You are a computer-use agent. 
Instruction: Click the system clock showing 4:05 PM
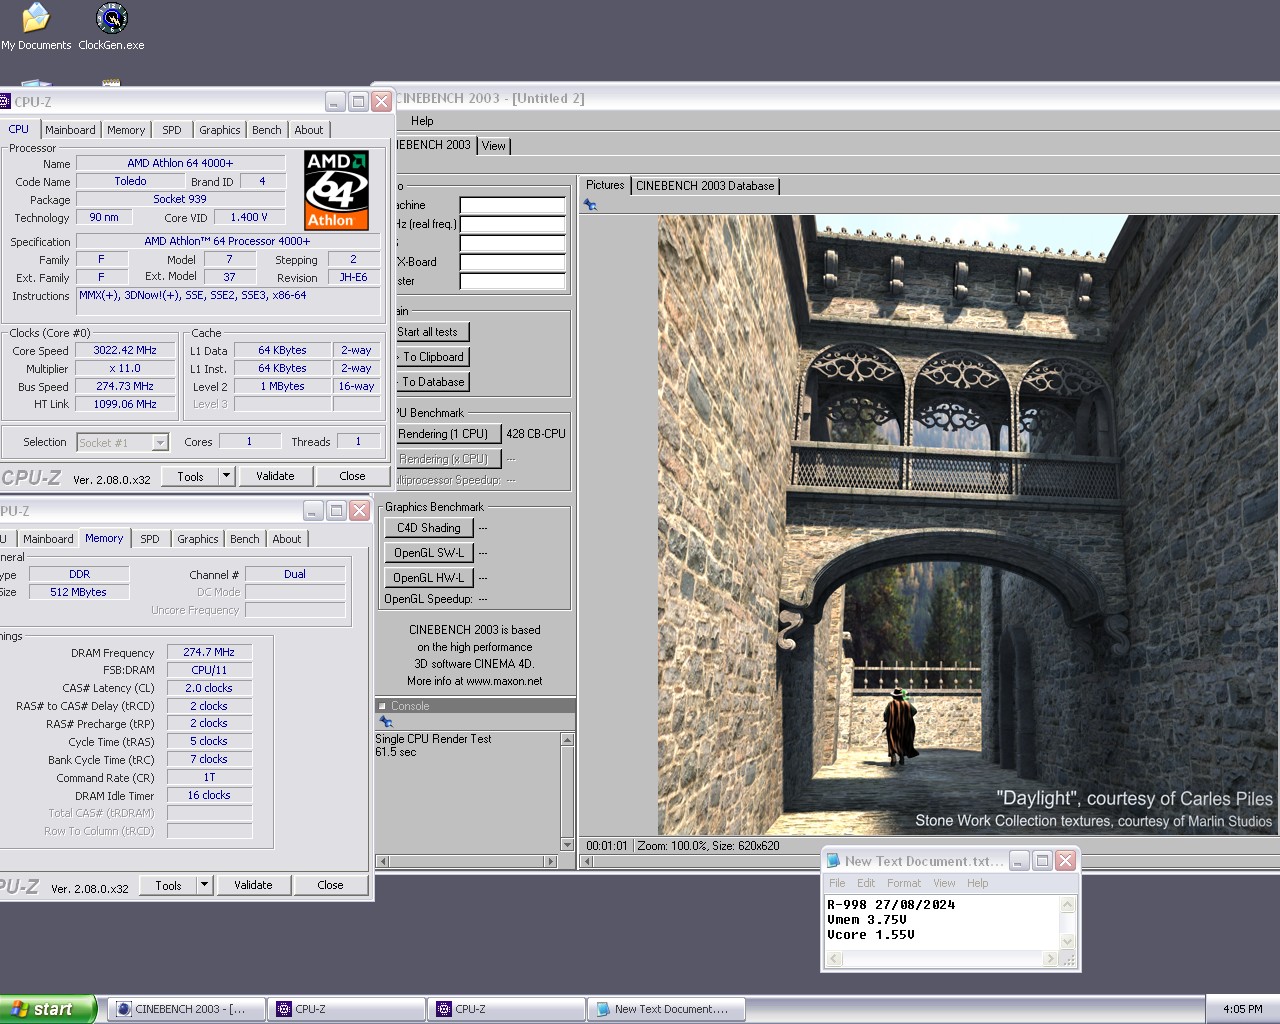(x=1242, y=1009)
